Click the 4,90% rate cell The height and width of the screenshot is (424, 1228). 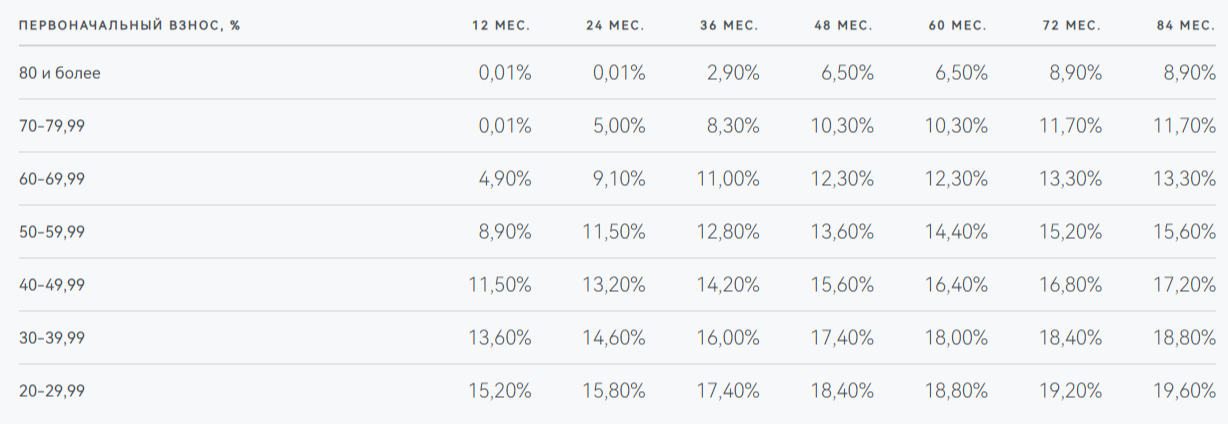tap(504, 179)
